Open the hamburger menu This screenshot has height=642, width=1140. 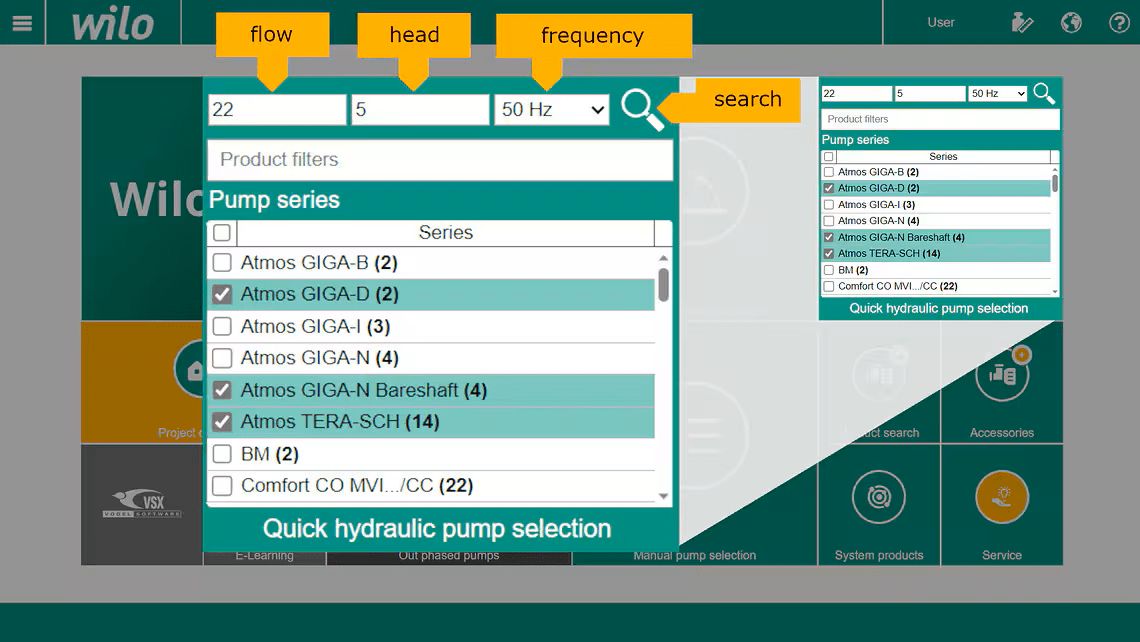tap(22, 22)
